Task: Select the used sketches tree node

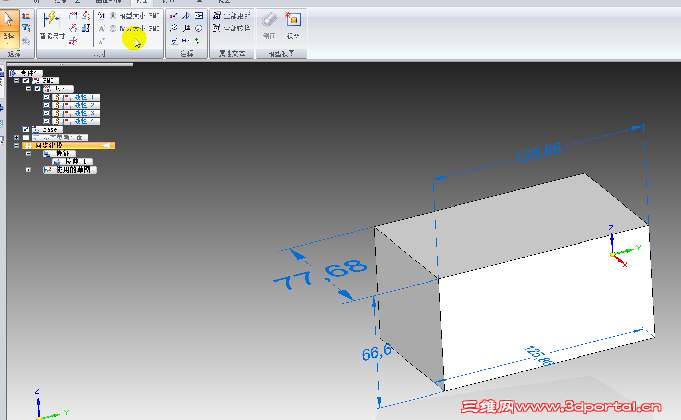Action: pyautogui.click(x=69, y=170)
